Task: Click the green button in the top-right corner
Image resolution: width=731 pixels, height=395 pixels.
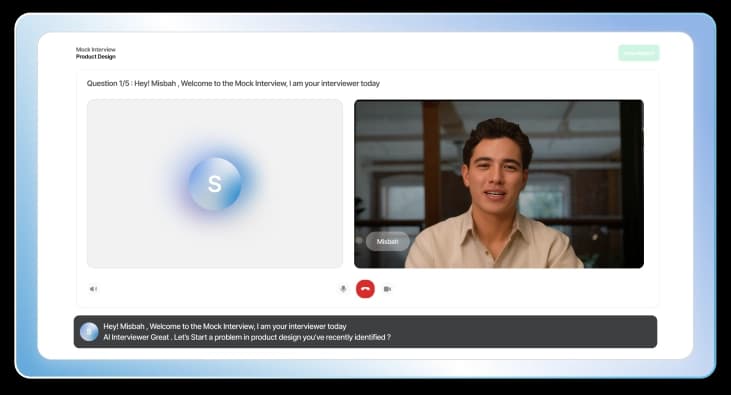Action: [639, 53]
